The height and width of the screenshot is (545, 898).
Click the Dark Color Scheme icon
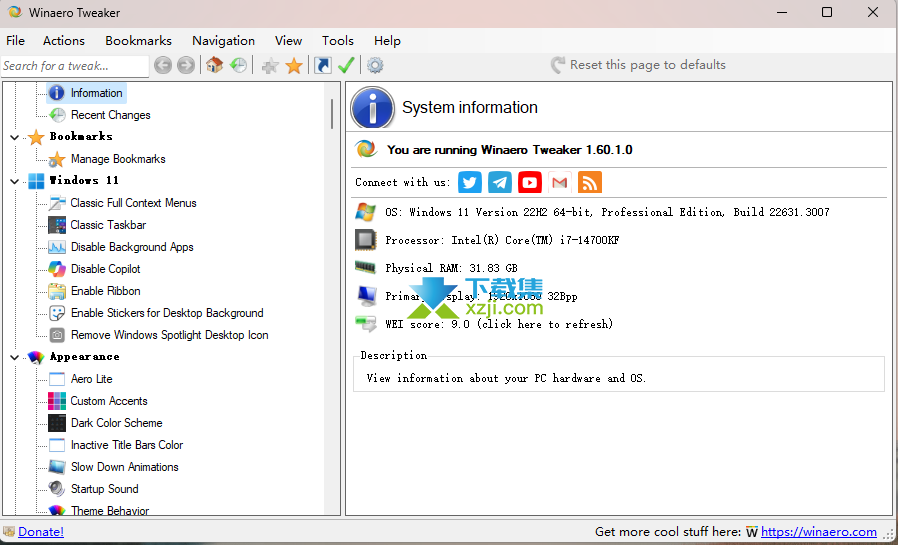pyautogui.click(x=57, y=423)
